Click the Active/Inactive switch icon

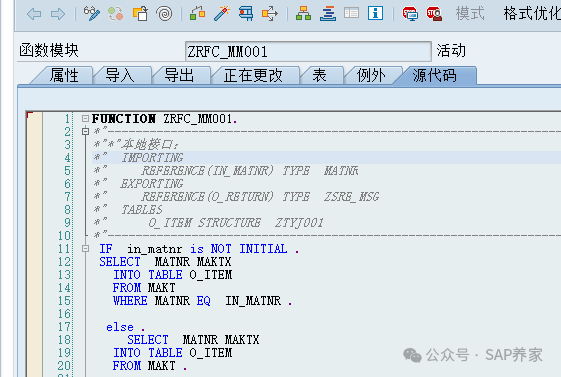pyautogui.click(x=116, y=14)
